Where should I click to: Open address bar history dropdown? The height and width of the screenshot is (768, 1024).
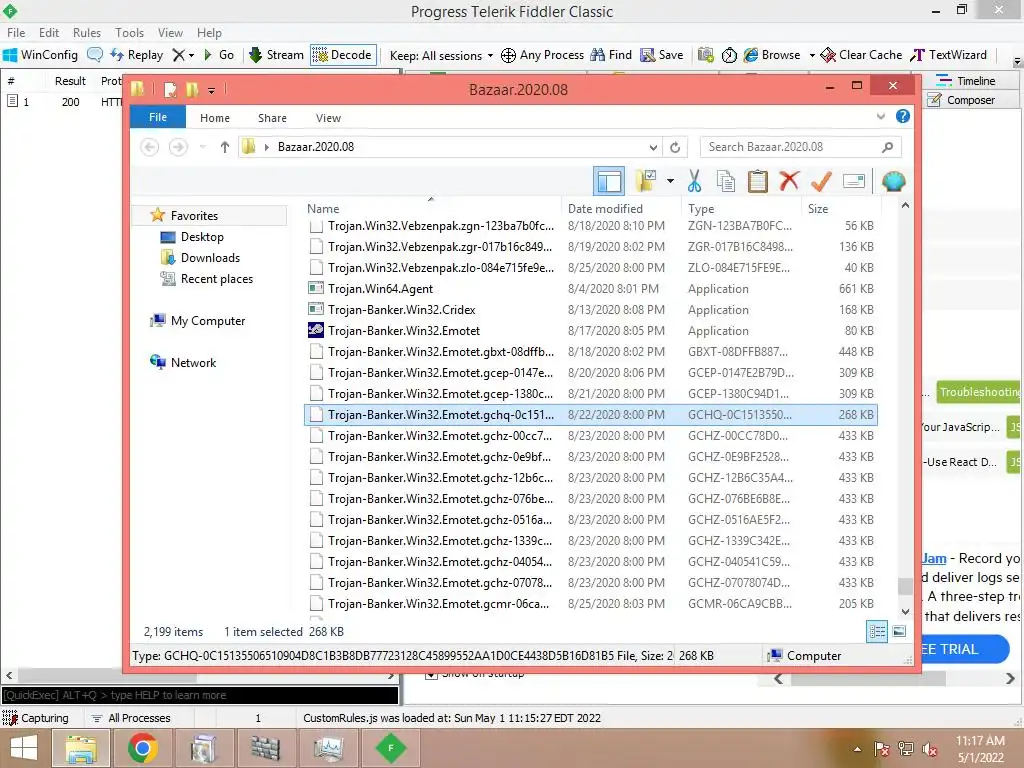653,148
